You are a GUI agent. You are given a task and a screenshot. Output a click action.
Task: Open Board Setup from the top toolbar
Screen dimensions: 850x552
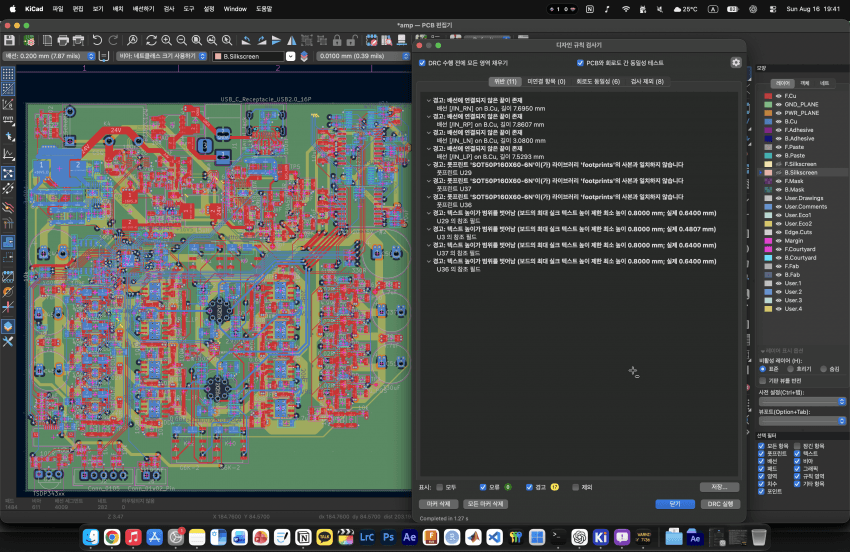pos(29,40)
